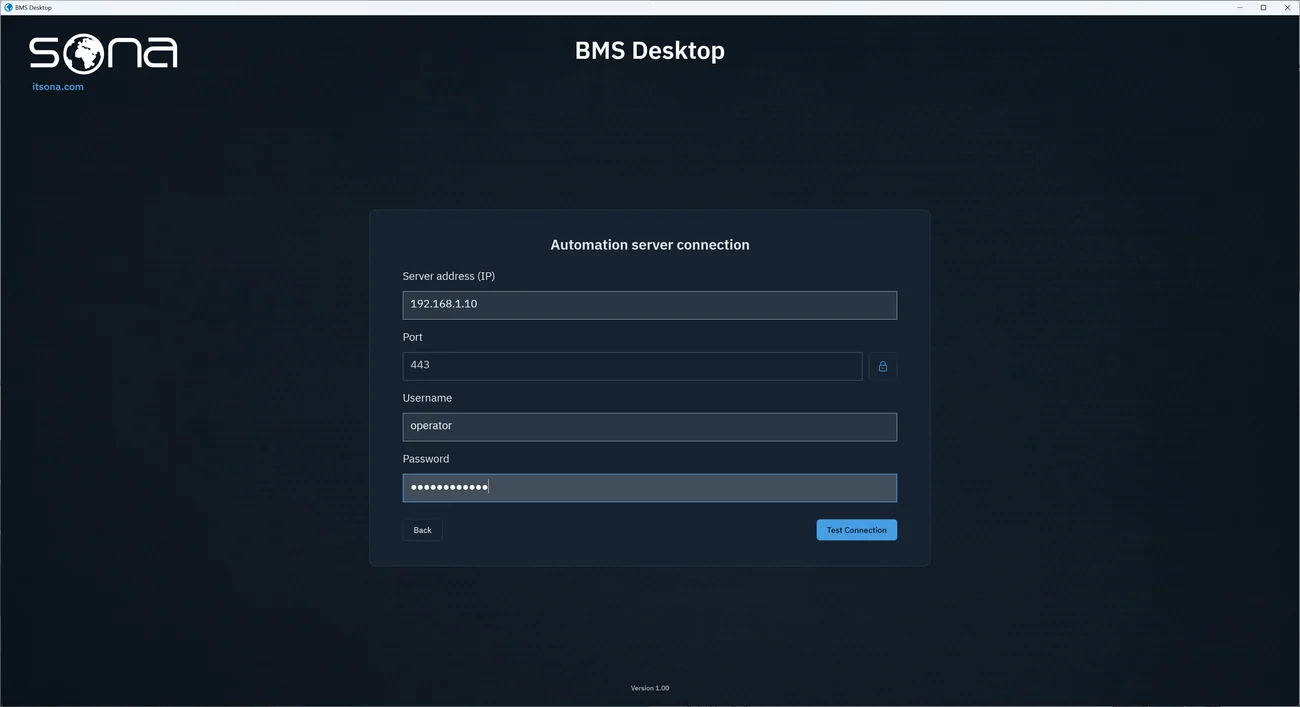Focus the Server address (IP) field
The width and height of the screenshot is (1300, 707).
click(650, 305)
